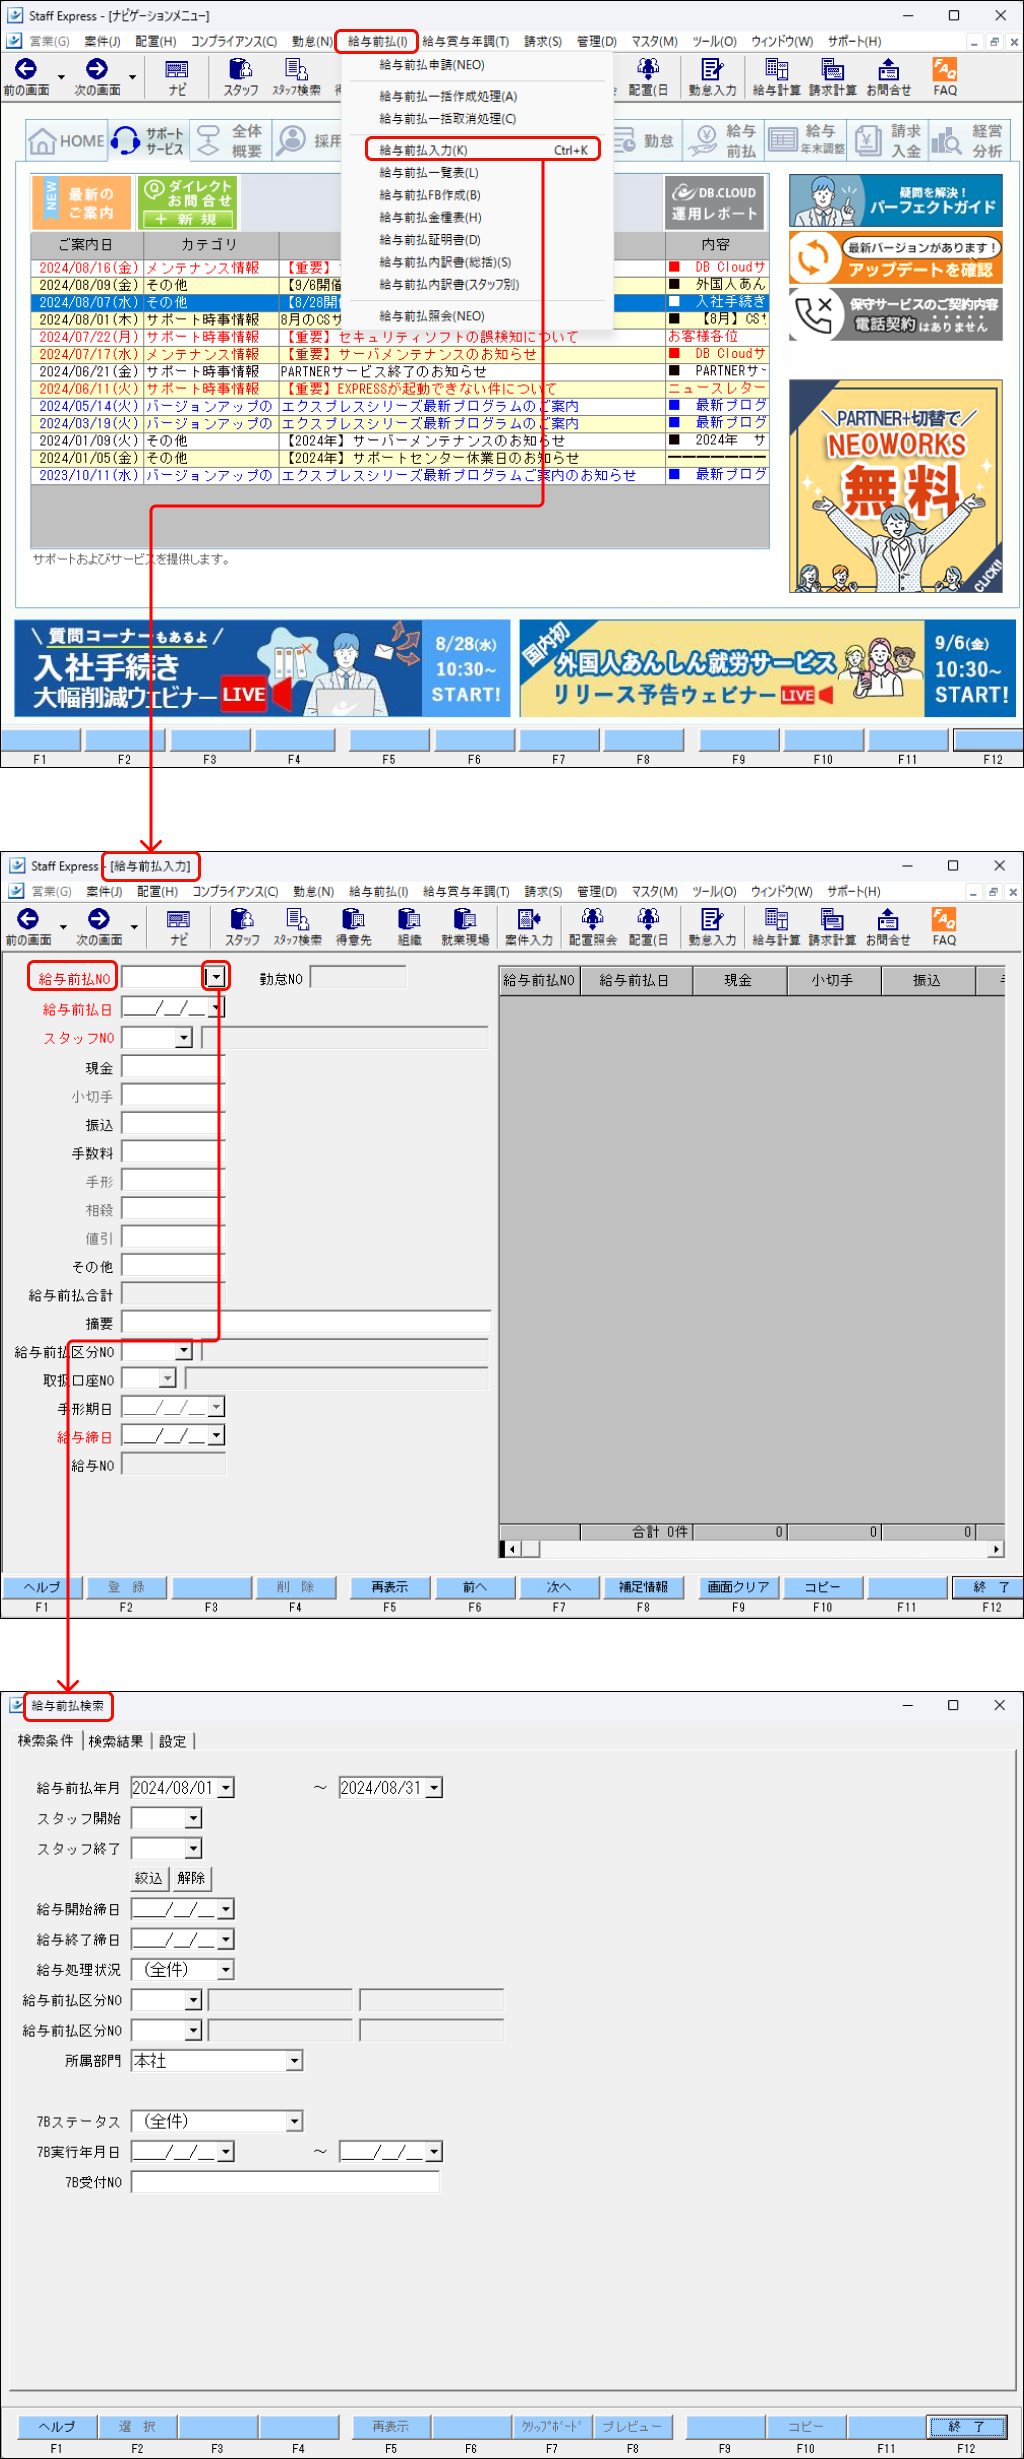Viewport: 1024px width, 2459px height.
Task: Choose 給与前払FB作成(B) menu item
Action: click(x=430, y=195)
